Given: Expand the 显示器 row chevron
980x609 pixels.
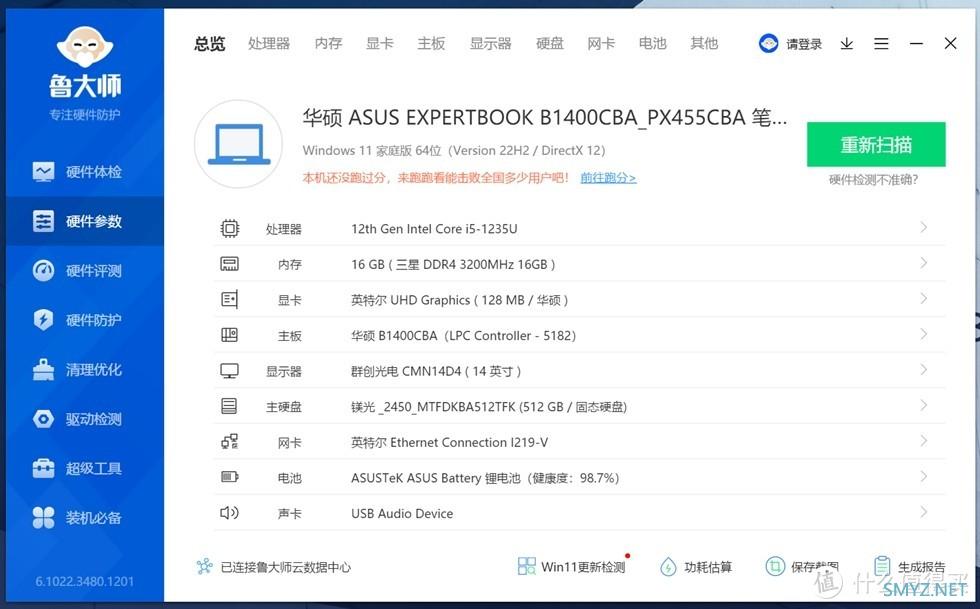Looking at the screenshot, I should click(923, 370).
